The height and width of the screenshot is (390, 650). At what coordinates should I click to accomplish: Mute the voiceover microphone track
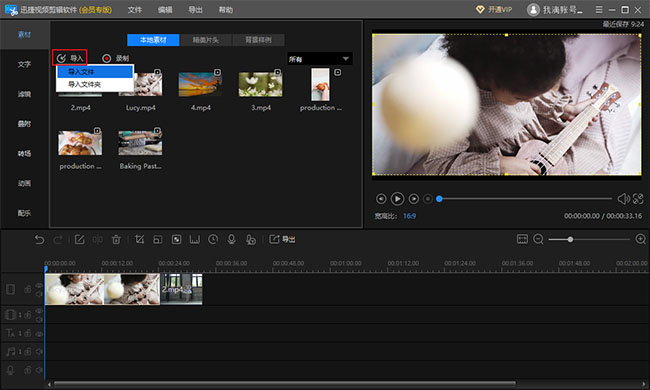click(x=39, y=370)
